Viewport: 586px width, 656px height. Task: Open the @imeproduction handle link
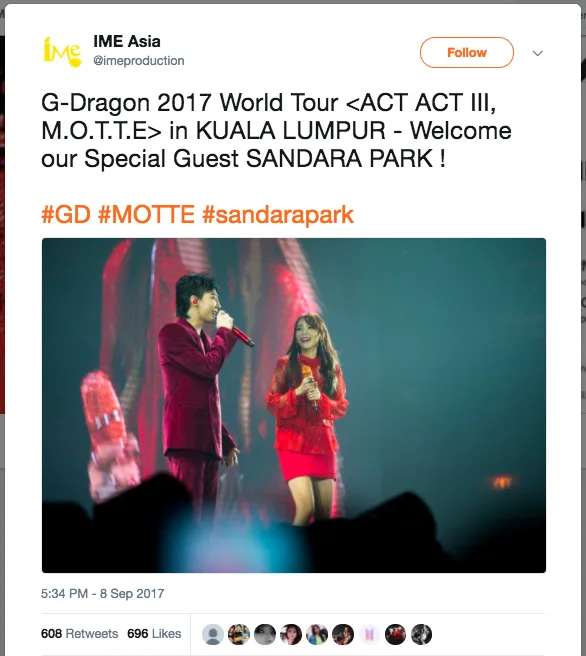pyautogui.click(x=138, y=61)
